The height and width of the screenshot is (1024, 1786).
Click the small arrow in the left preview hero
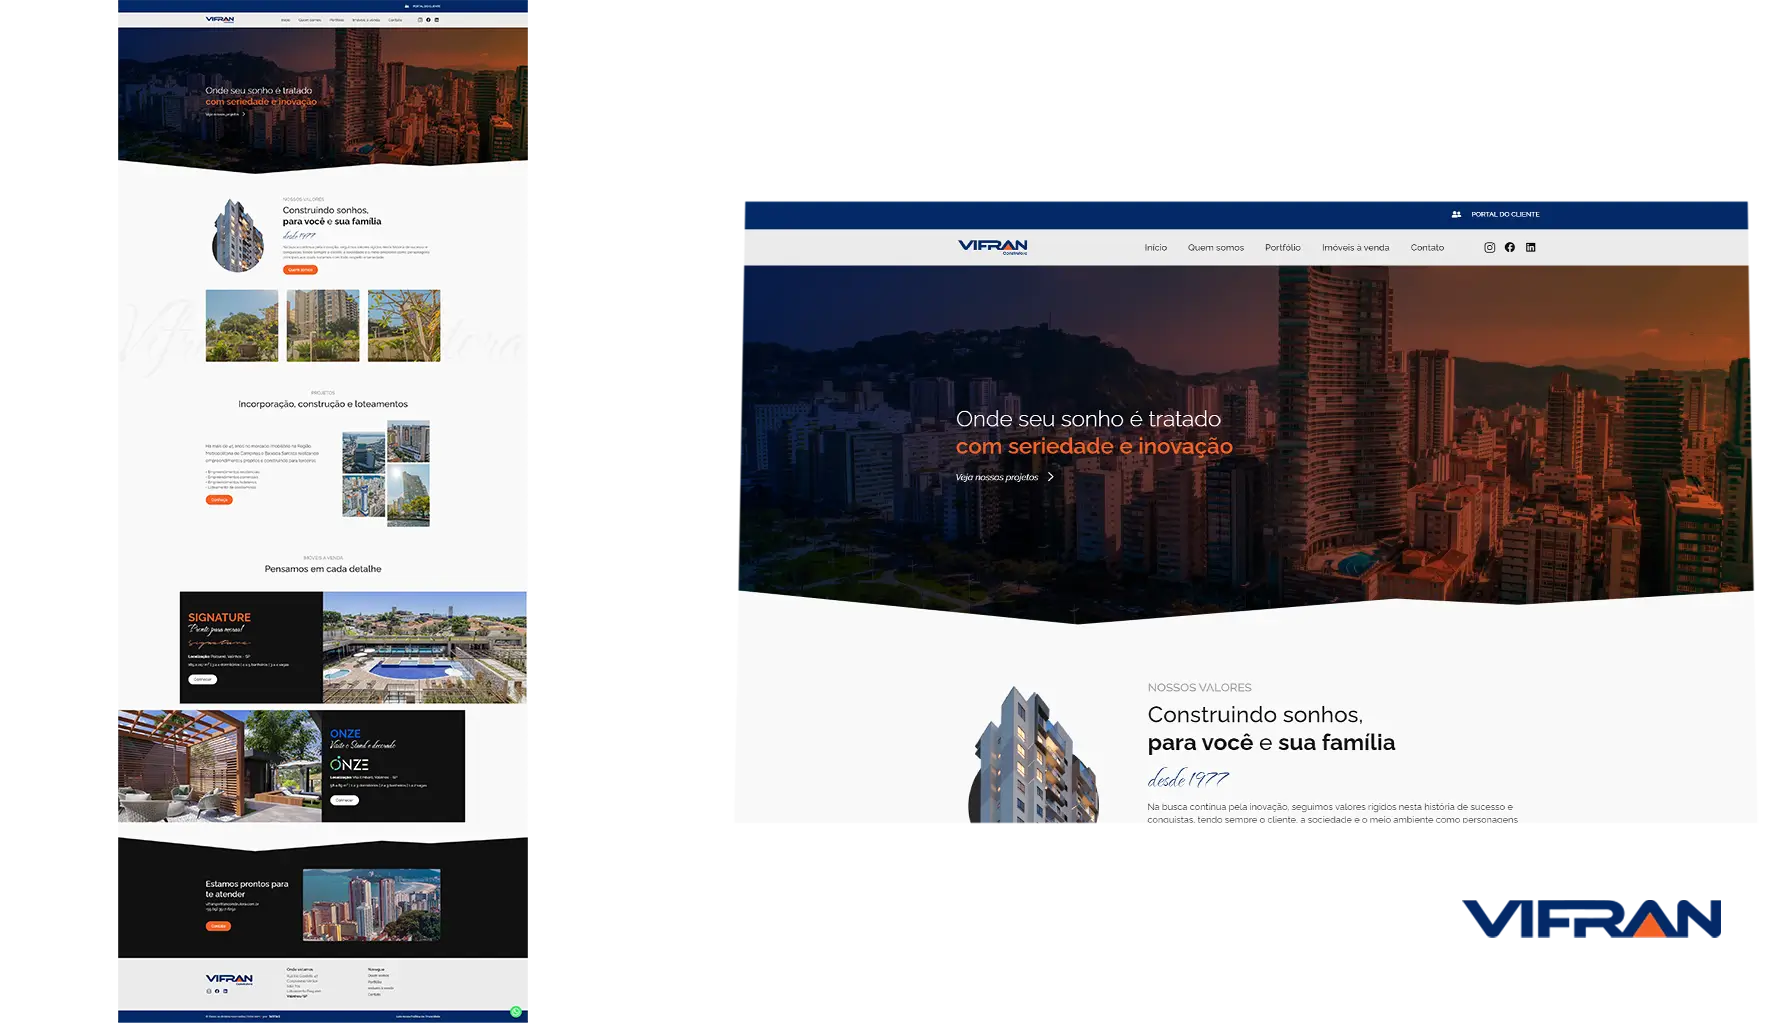243,114
